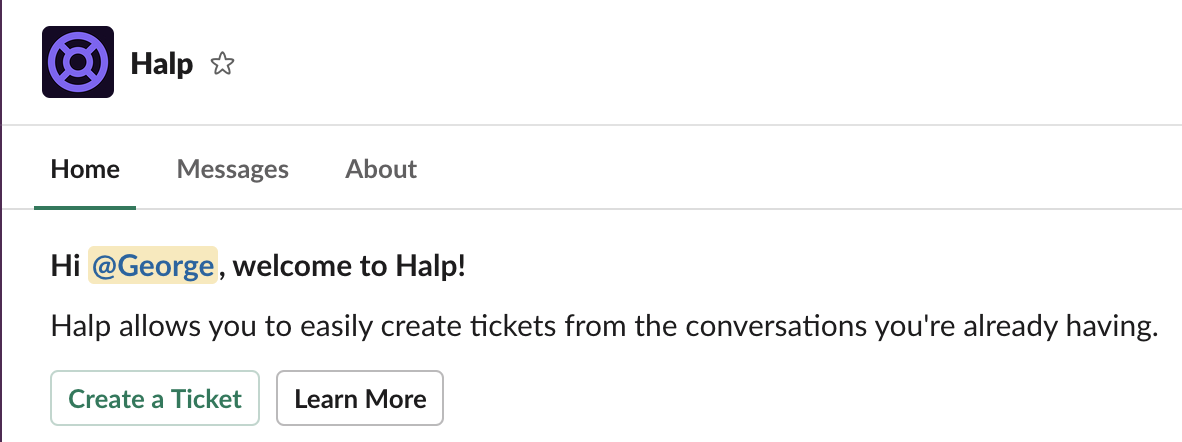The width and height of the screenshot is (1182, 442).
Task: Show information about the Halp app
Action: coord(381,169)
